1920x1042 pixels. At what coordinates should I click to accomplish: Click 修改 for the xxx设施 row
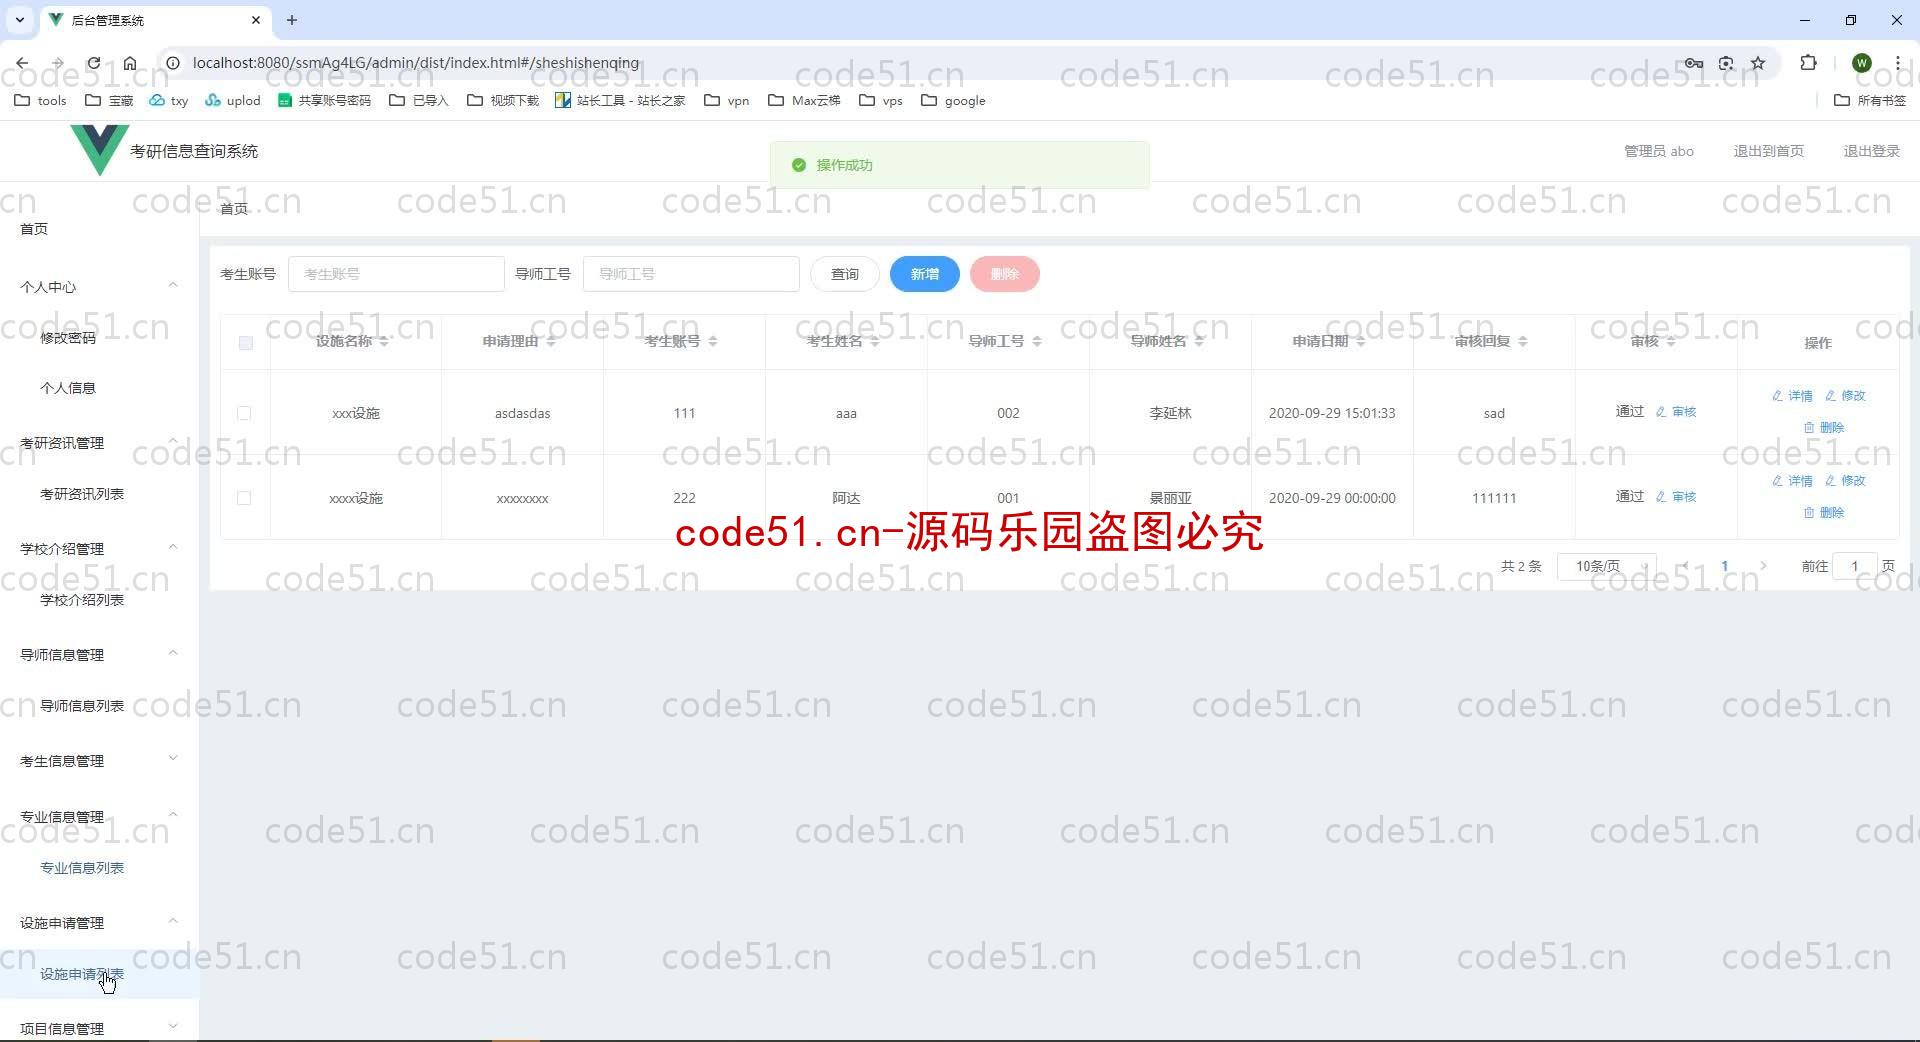(1845, 396)
